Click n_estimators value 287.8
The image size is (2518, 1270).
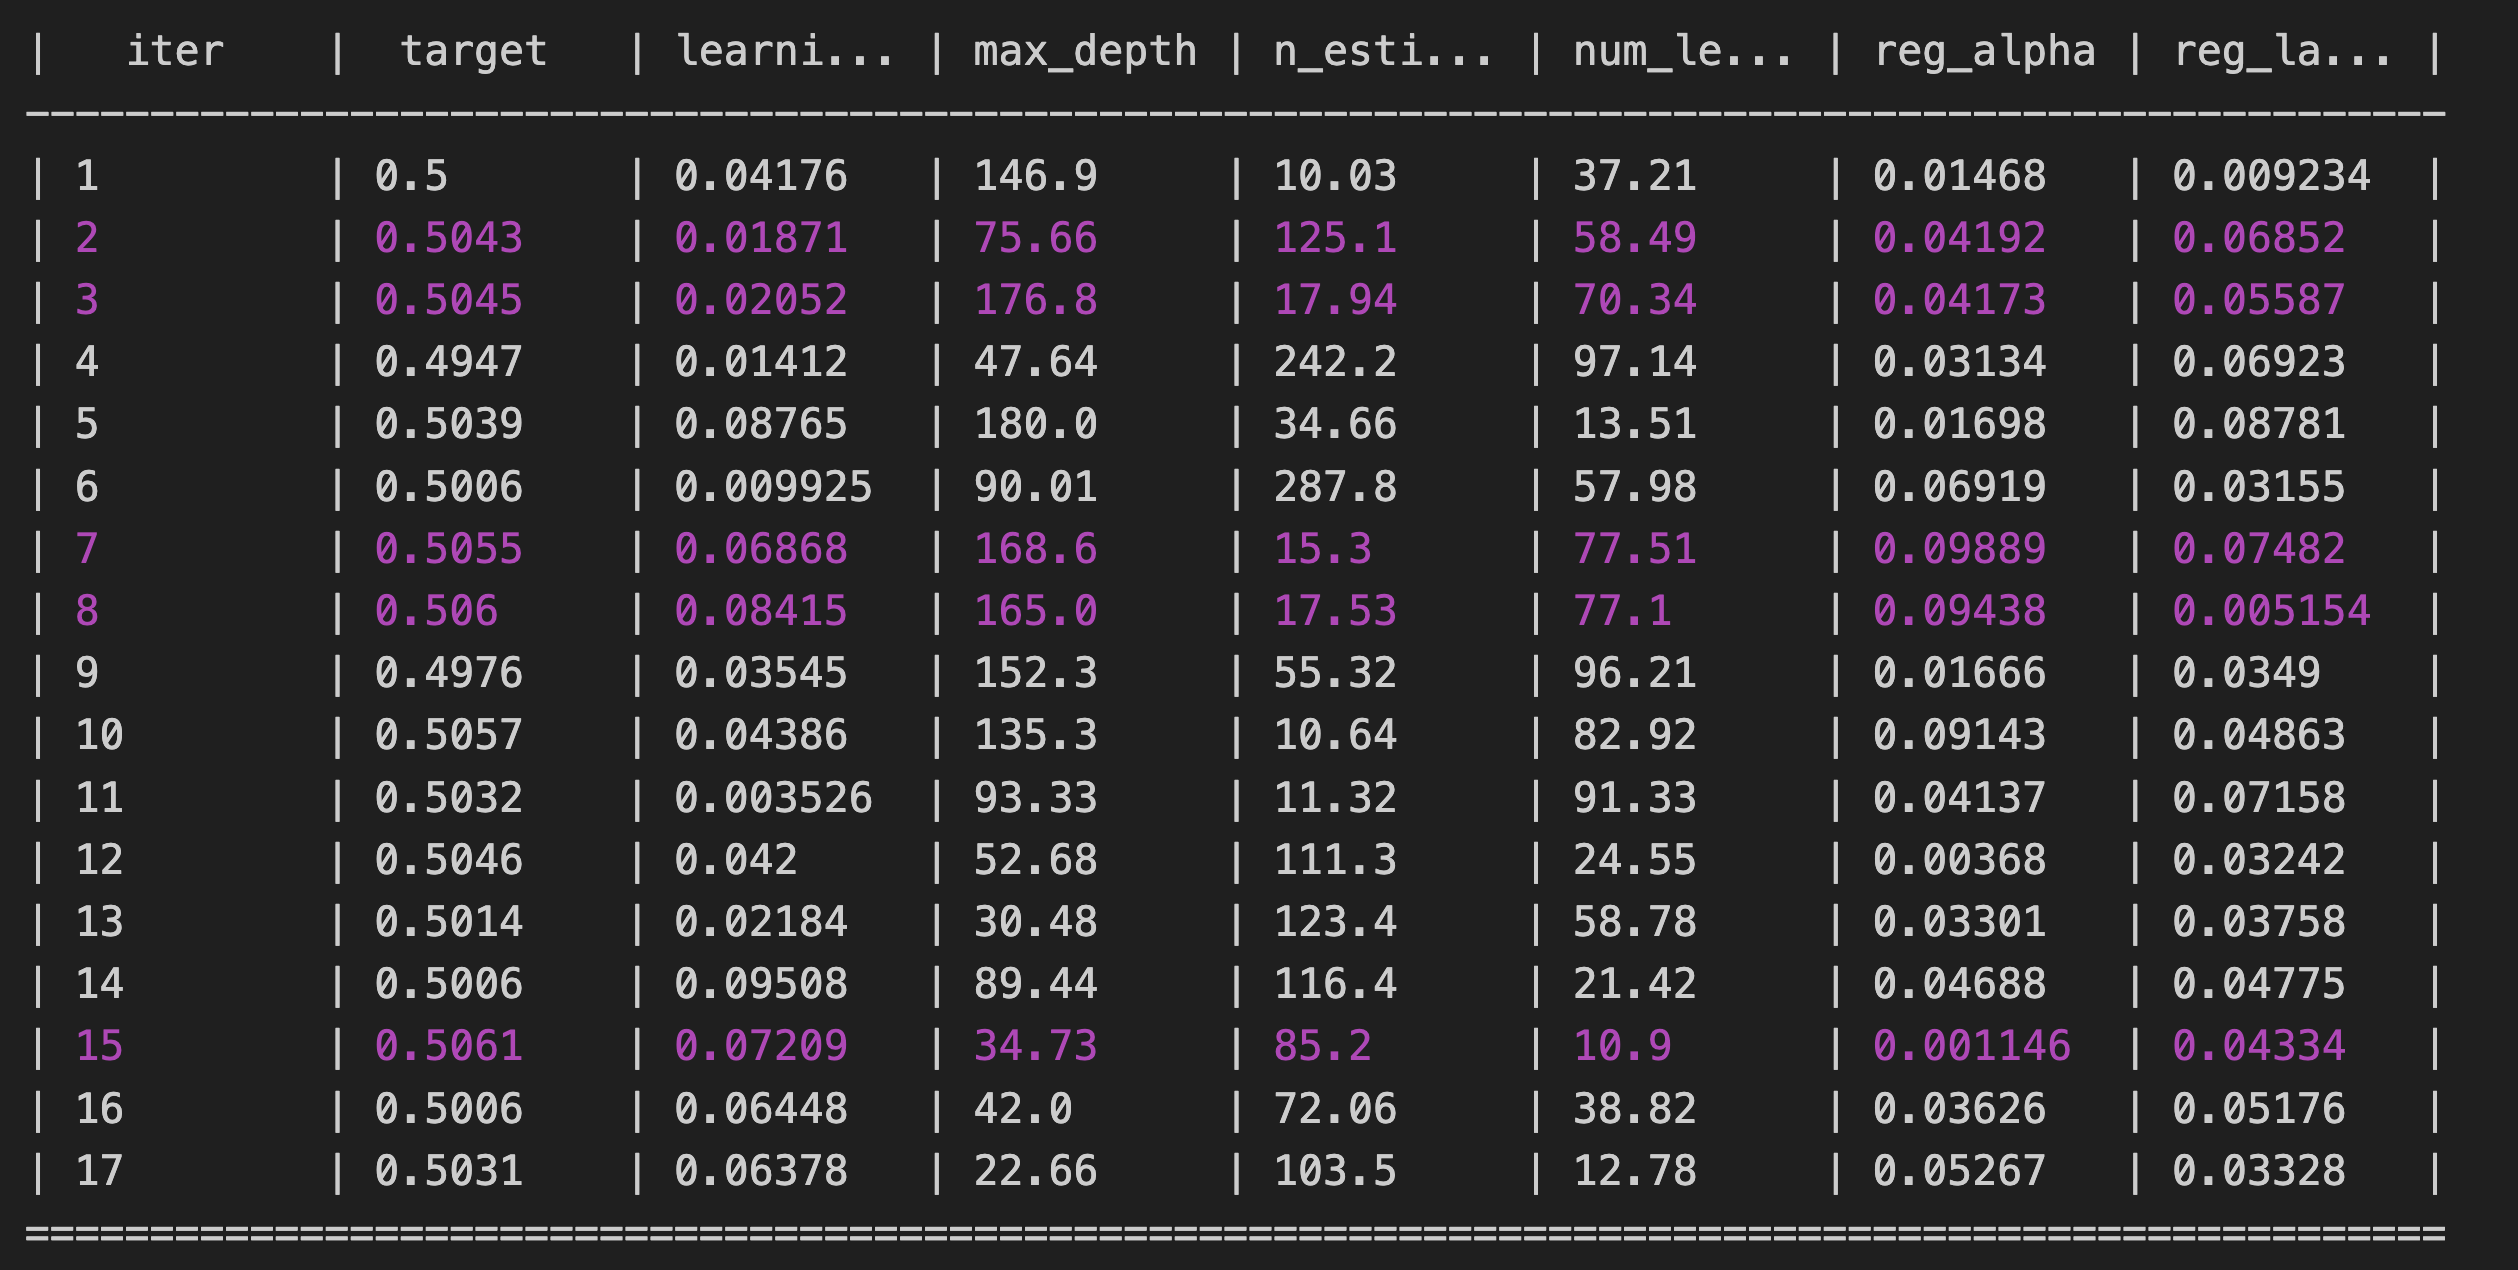point(1335,487)
